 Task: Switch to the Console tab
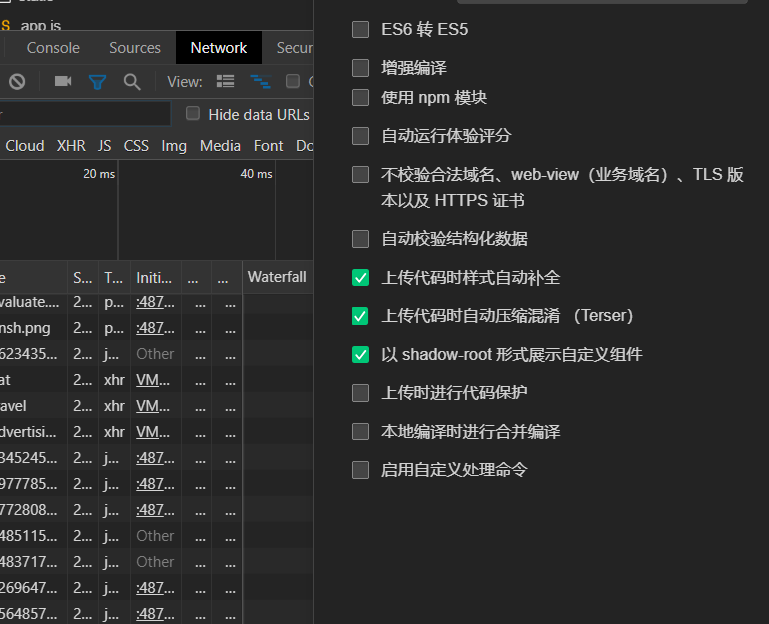[53, 48]
